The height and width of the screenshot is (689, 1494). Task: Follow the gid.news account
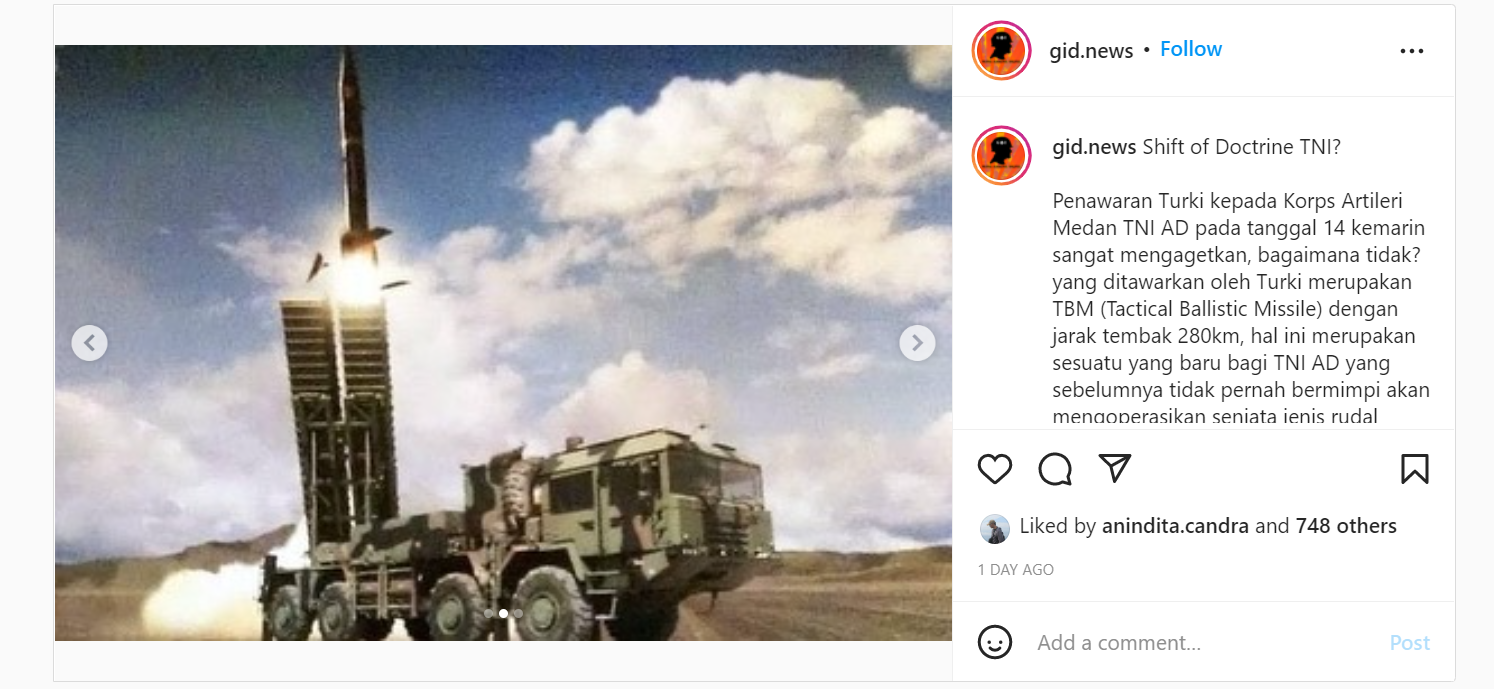click(x=1191, y=49)
